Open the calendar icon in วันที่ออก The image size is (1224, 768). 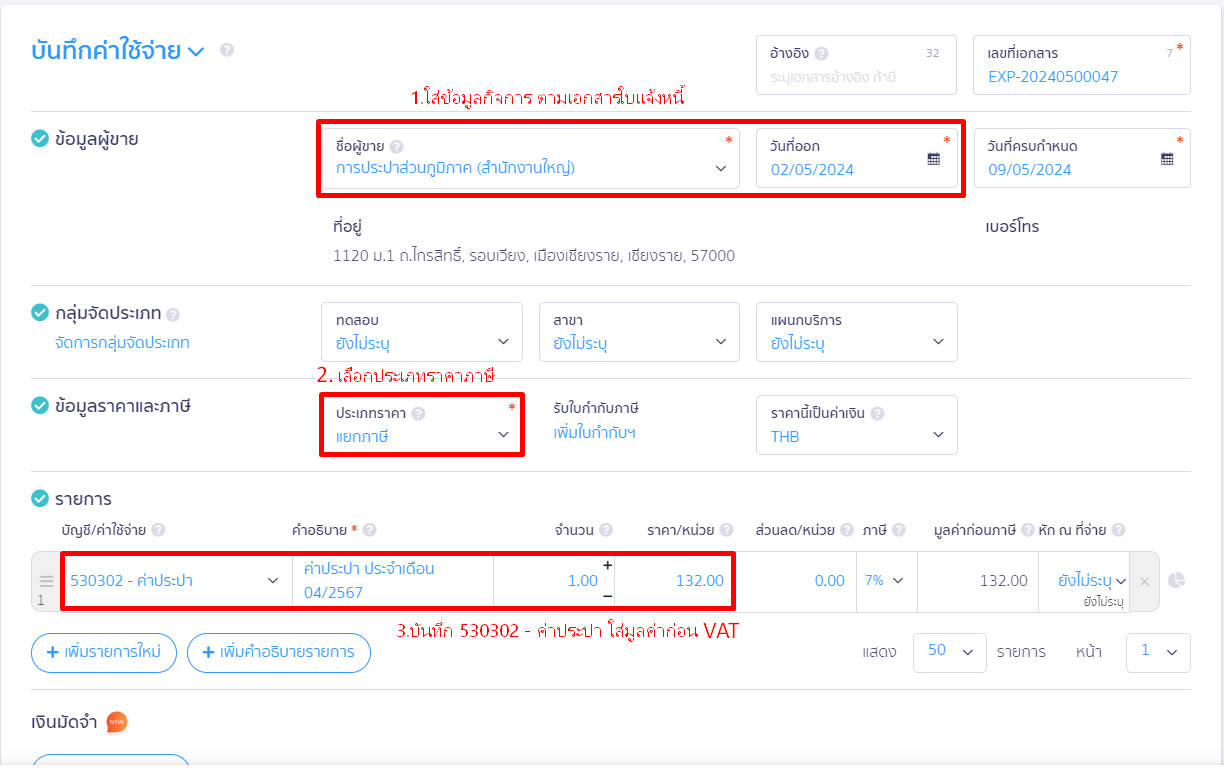pos(934,158)
